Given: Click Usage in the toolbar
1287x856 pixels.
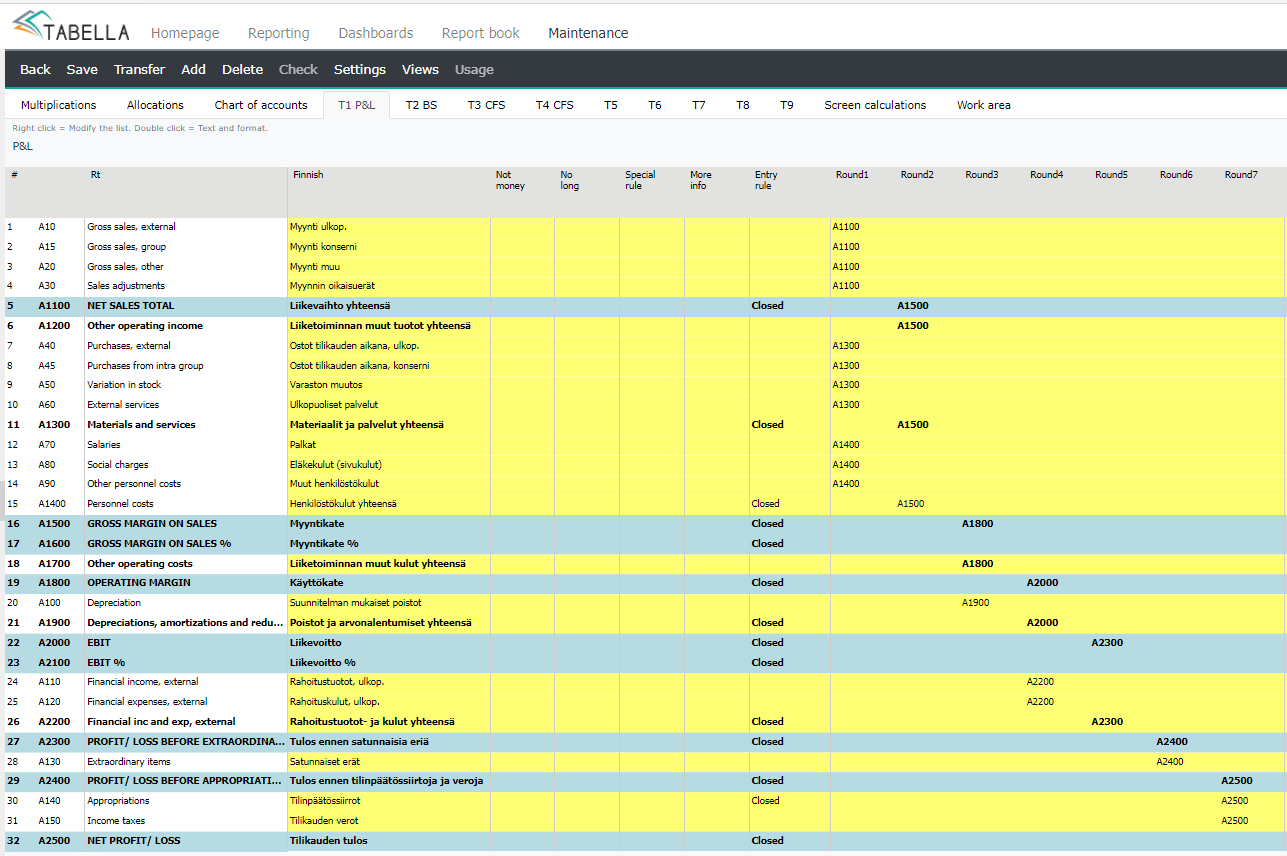Looking at the screenshot, I should click(x=474, y=69).
